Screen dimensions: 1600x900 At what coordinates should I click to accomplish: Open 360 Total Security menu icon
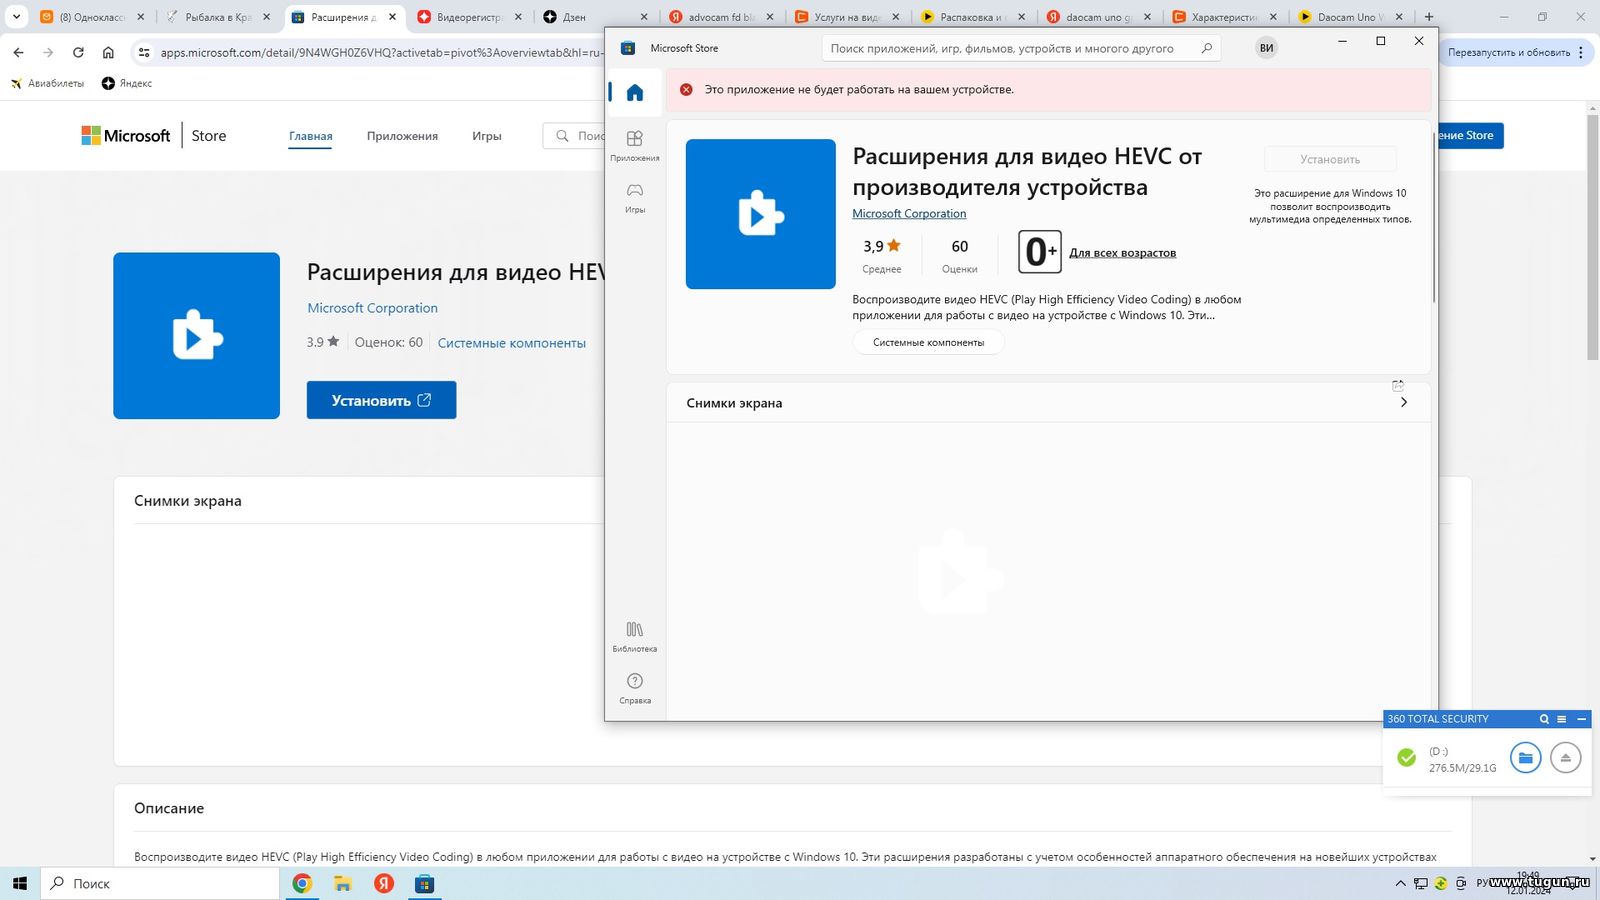[1561, 719]
